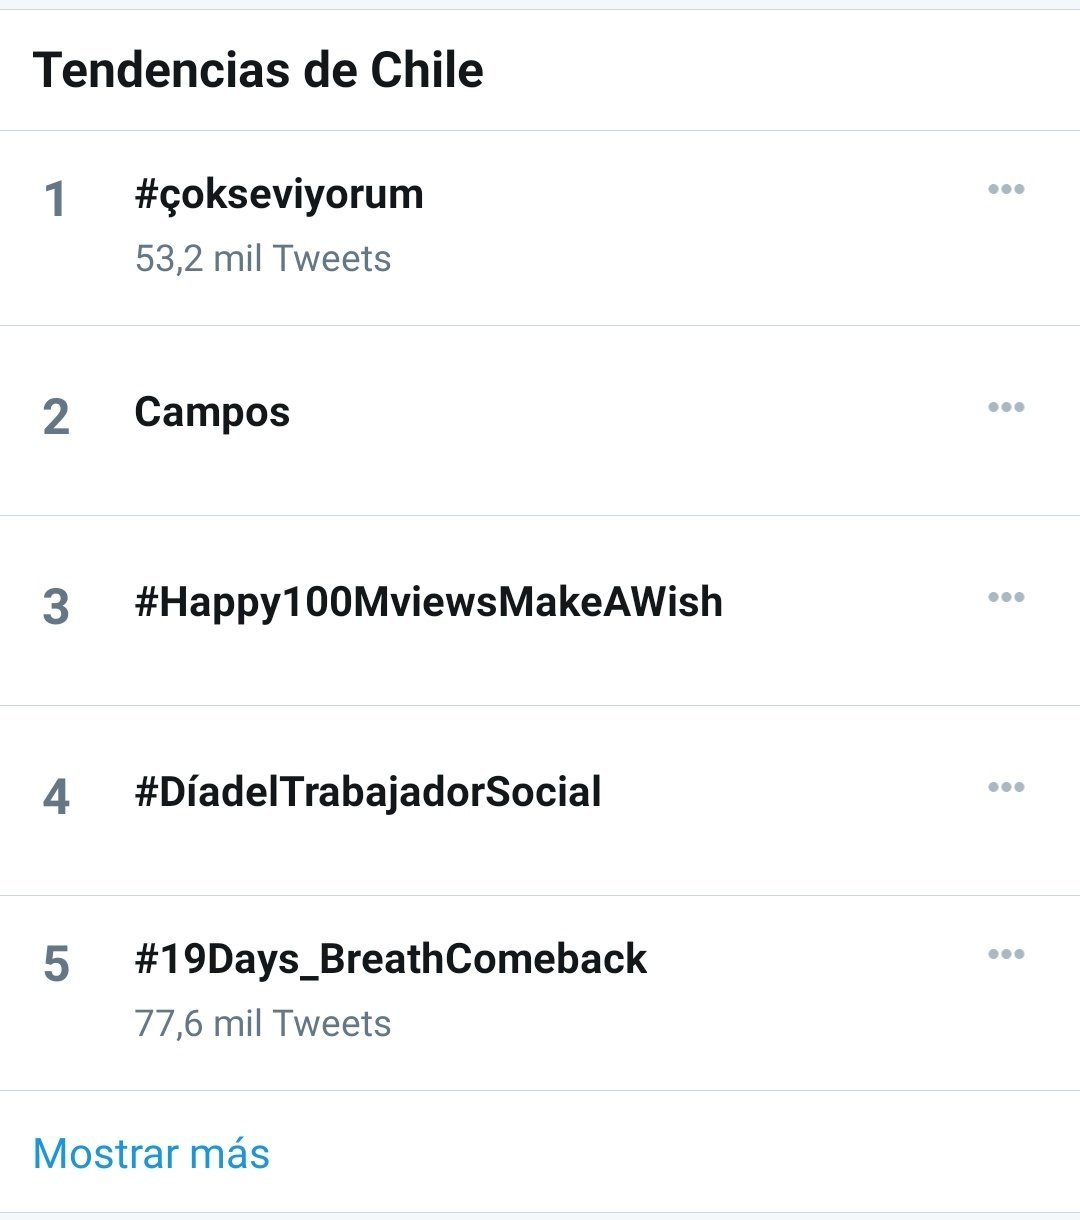Open more options for Campos trend
The height and width of the screenshot is (1220, 1080).
[1005, 407]
